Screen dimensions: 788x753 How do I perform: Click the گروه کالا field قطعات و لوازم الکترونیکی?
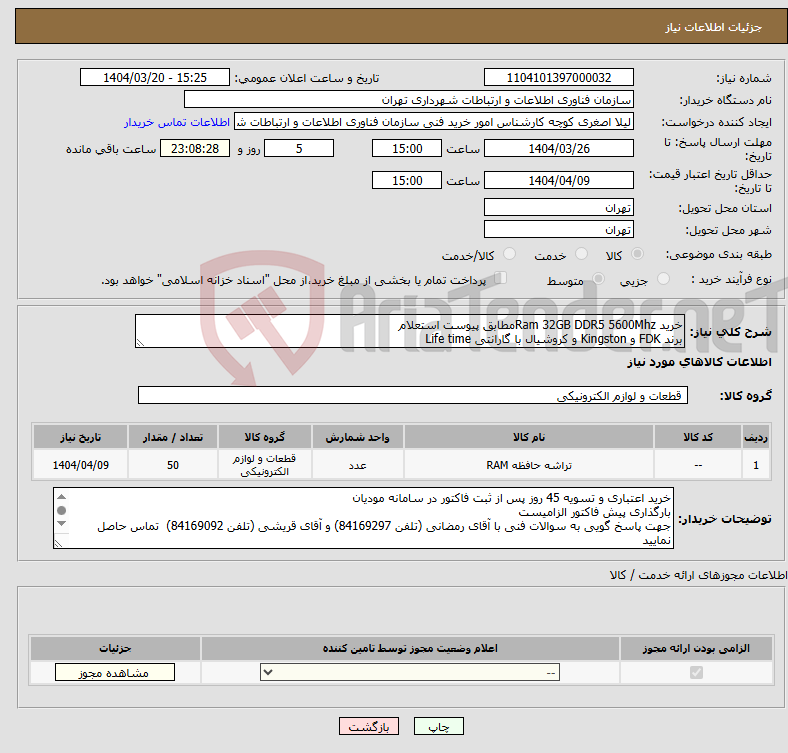point(413,395)
